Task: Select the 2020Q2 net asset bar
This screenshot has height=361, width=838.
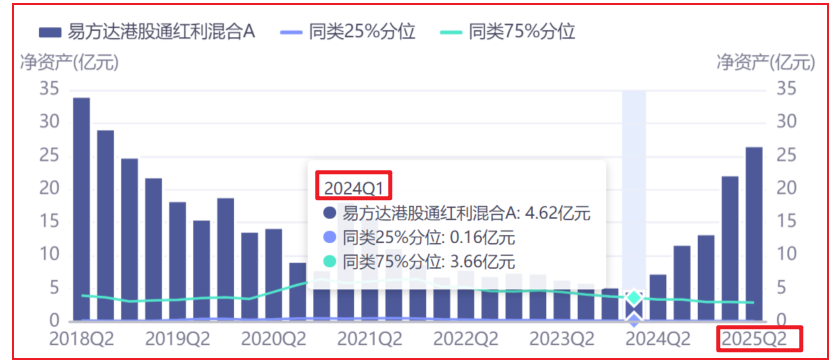Action: click(x=274, y=275)
